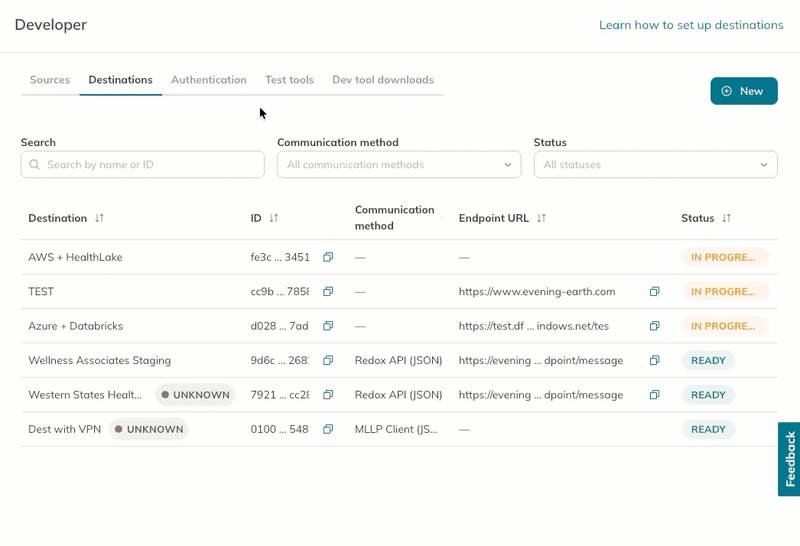The width and height of the screenshot is (800, 546).
Task: Copy the evening-earth.com endpoint URL
Action: tap(655, 291)
